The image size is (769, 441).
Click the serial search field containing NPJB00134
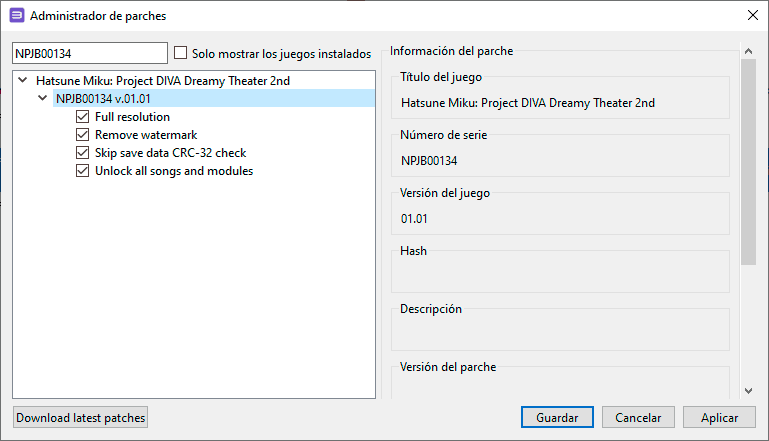click(x=90, y=53)
